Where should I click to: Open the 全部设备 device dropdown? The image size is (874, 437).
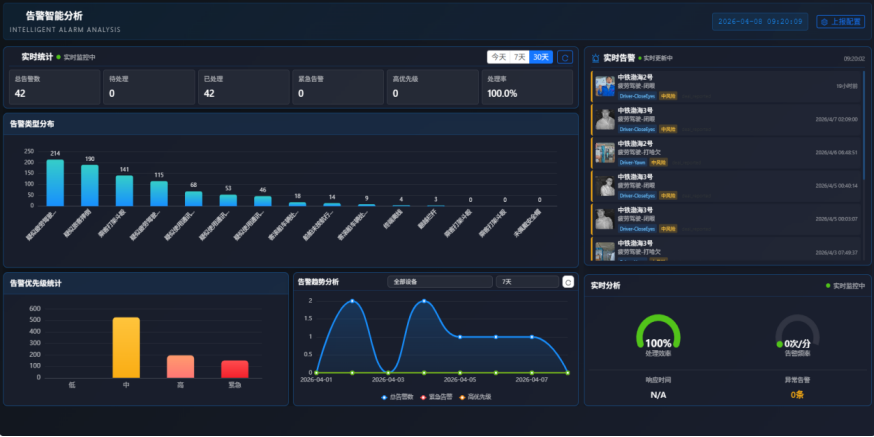pos(438,282)
